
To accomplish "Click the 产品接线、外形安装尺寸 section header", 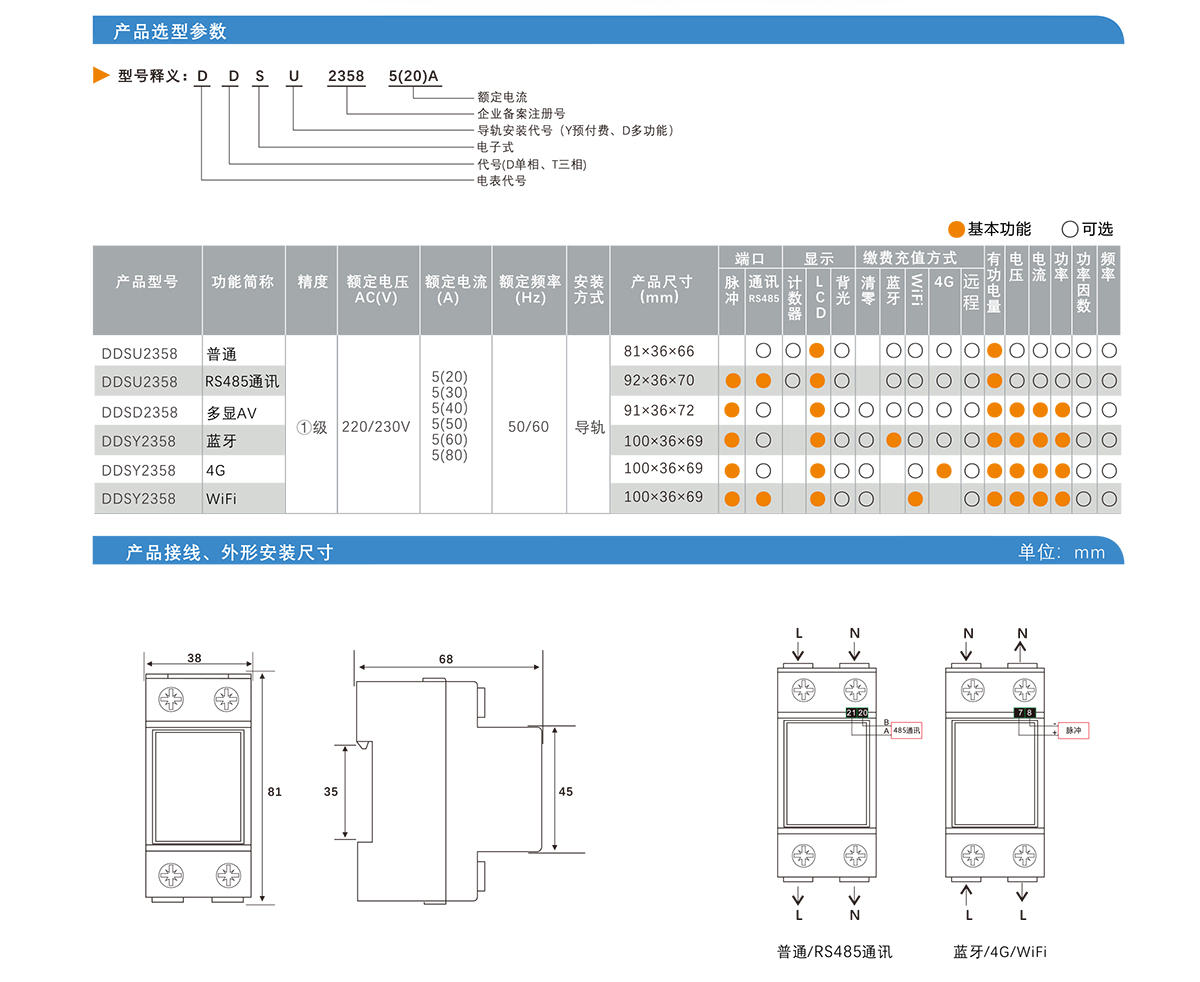I will point(229,552).
